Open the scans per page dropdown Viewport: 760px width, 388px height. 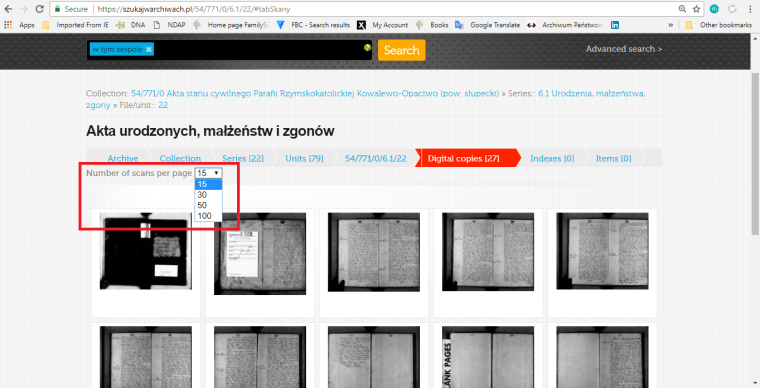click(208, 173)
